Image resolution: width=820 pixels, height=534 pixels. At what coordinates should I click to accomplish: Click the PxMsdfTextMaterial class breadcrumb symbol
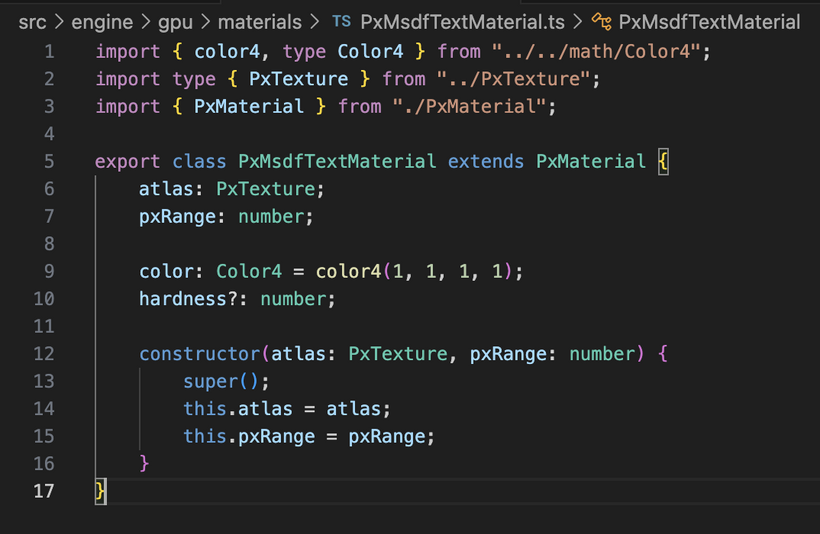click(x=709, y=21)
